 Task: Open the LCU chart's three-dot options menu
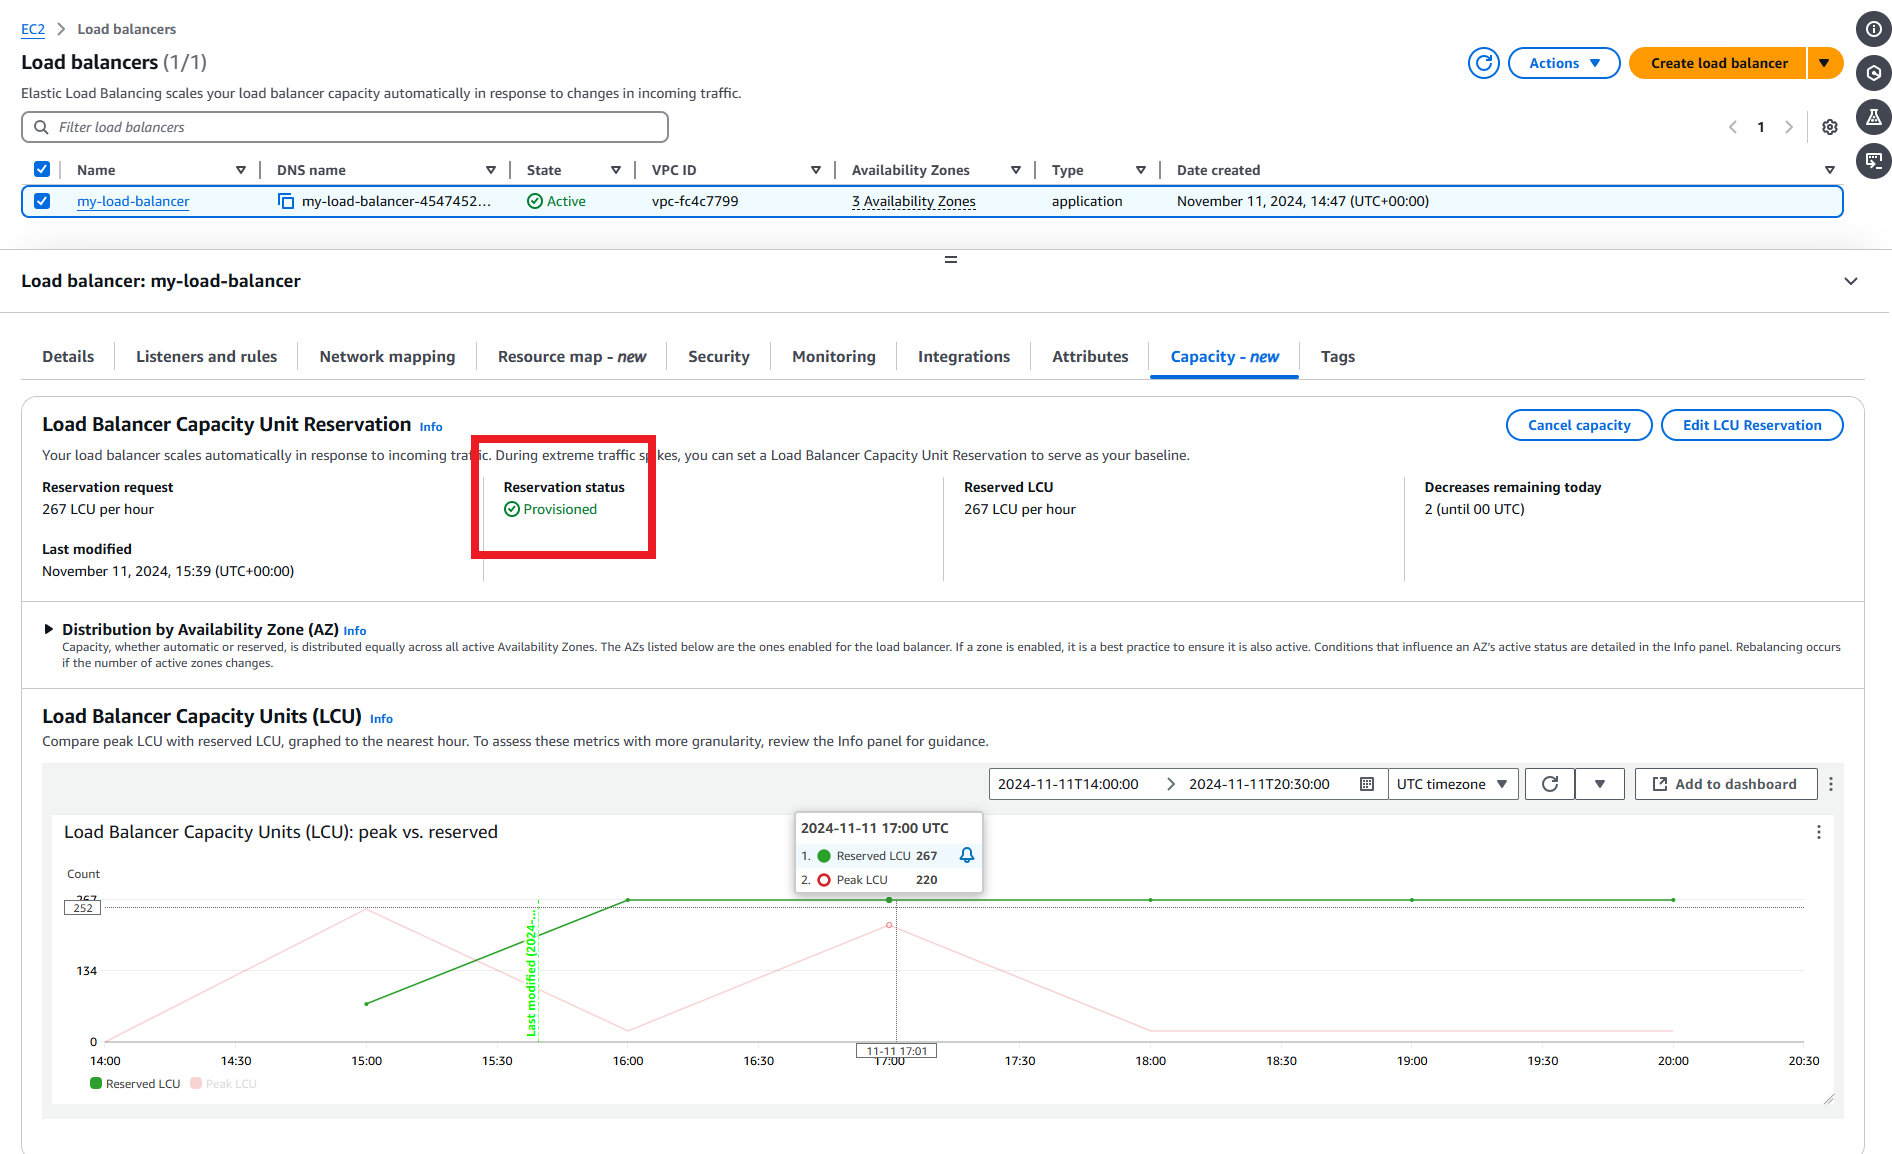pos(1819,832)
